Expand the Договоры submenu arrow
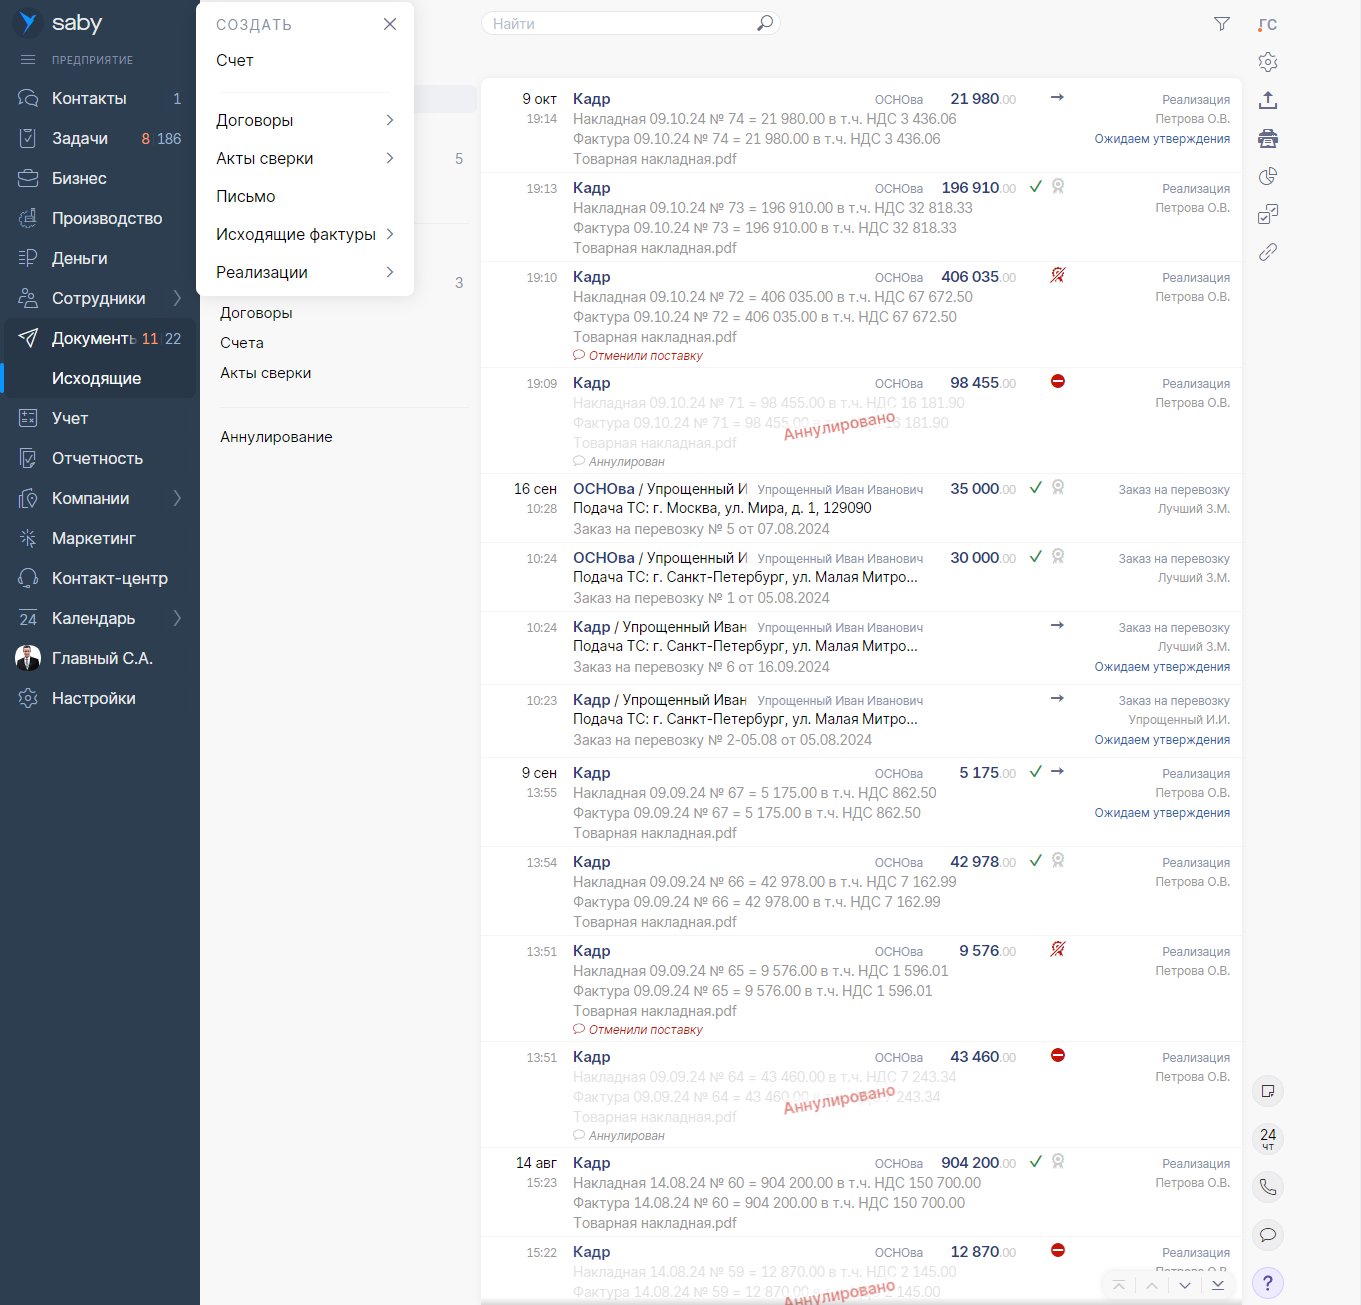This screenshot has width=1361, height=1305. coord(389,120)
